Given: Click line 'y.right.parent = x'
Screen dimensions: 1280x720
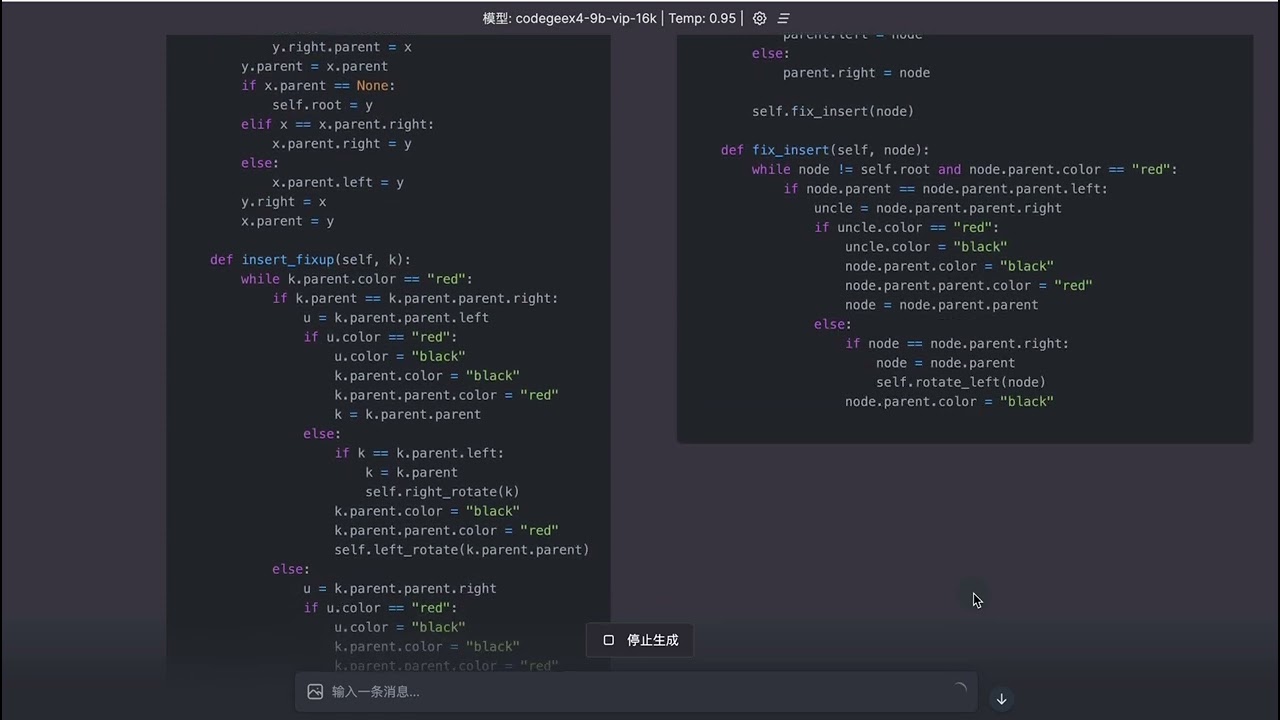Looking at the screenshot, I should point(342,47).
